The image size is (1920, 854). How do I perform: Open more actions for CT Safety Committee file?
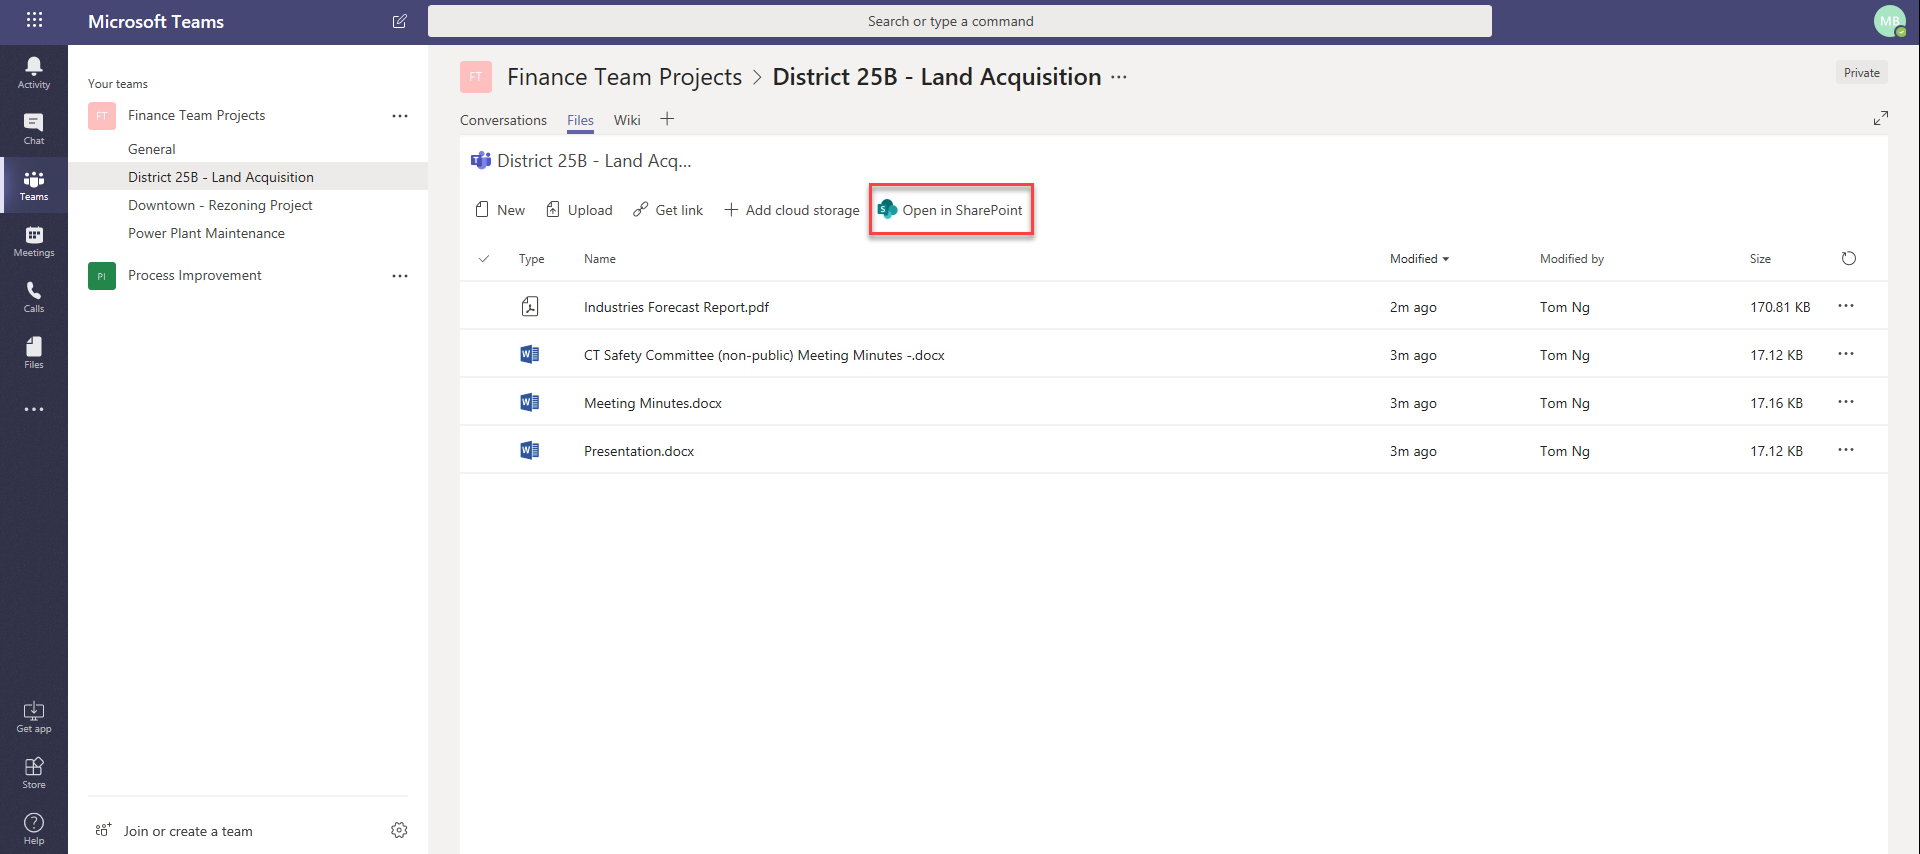click(1846, 354)
